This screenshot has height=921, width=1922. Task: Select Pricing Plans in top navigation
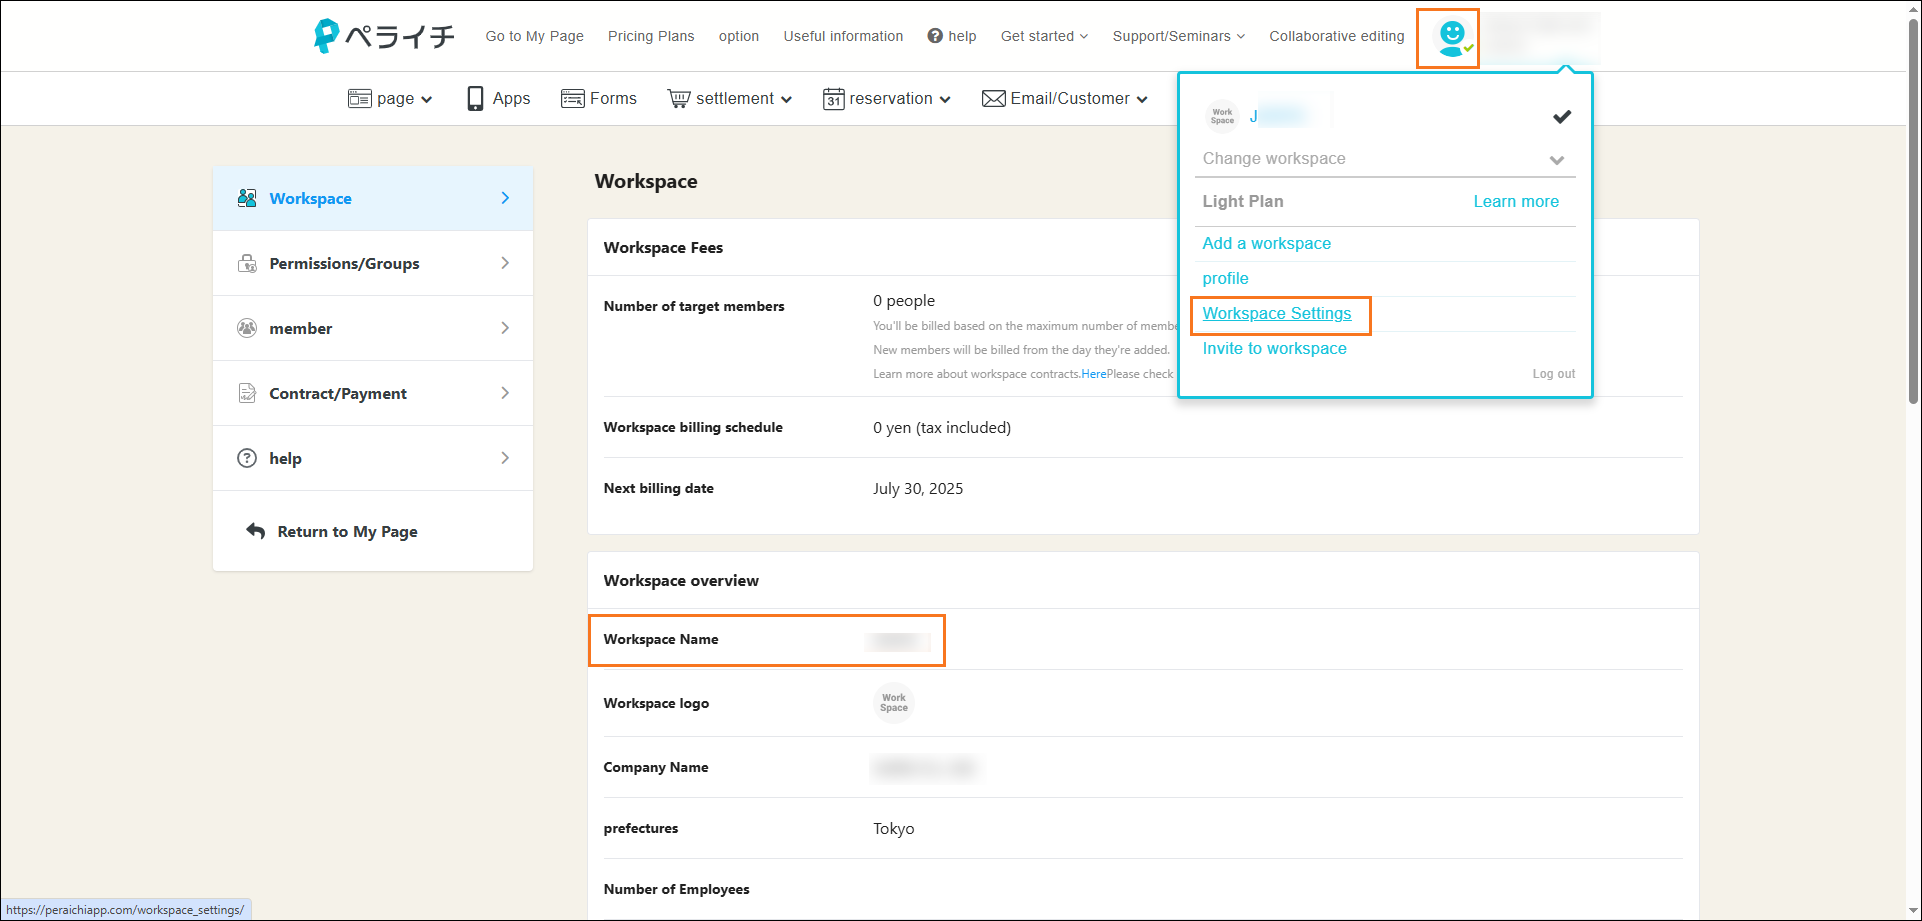[651, 36]
